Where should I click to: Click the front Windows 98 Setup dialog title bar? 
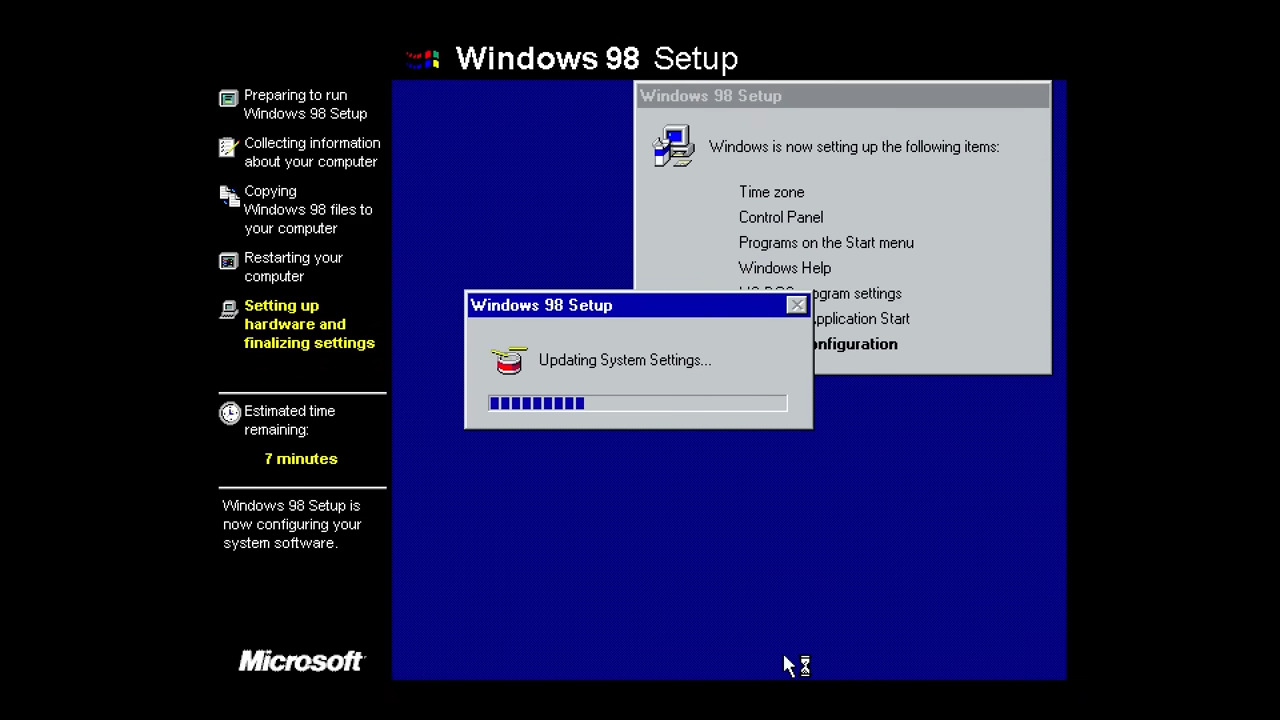[x=639, y=305]
